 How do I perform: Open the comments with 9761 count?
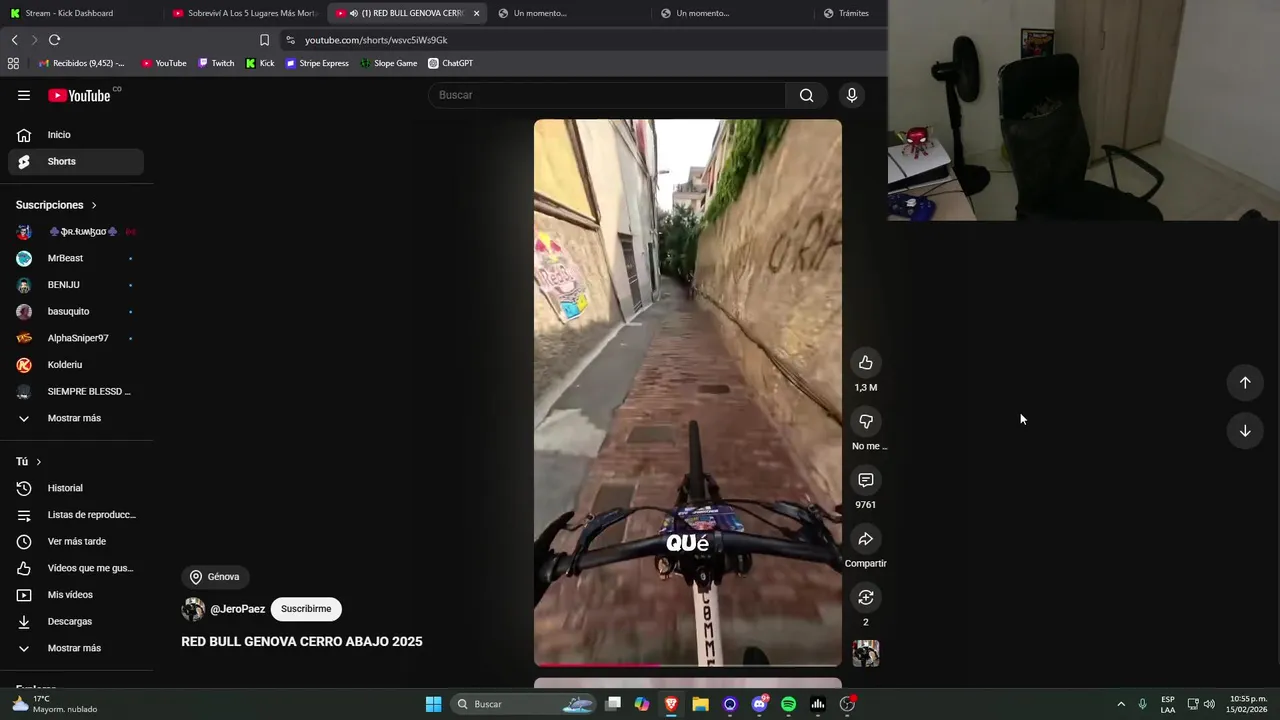coord(866,480)
